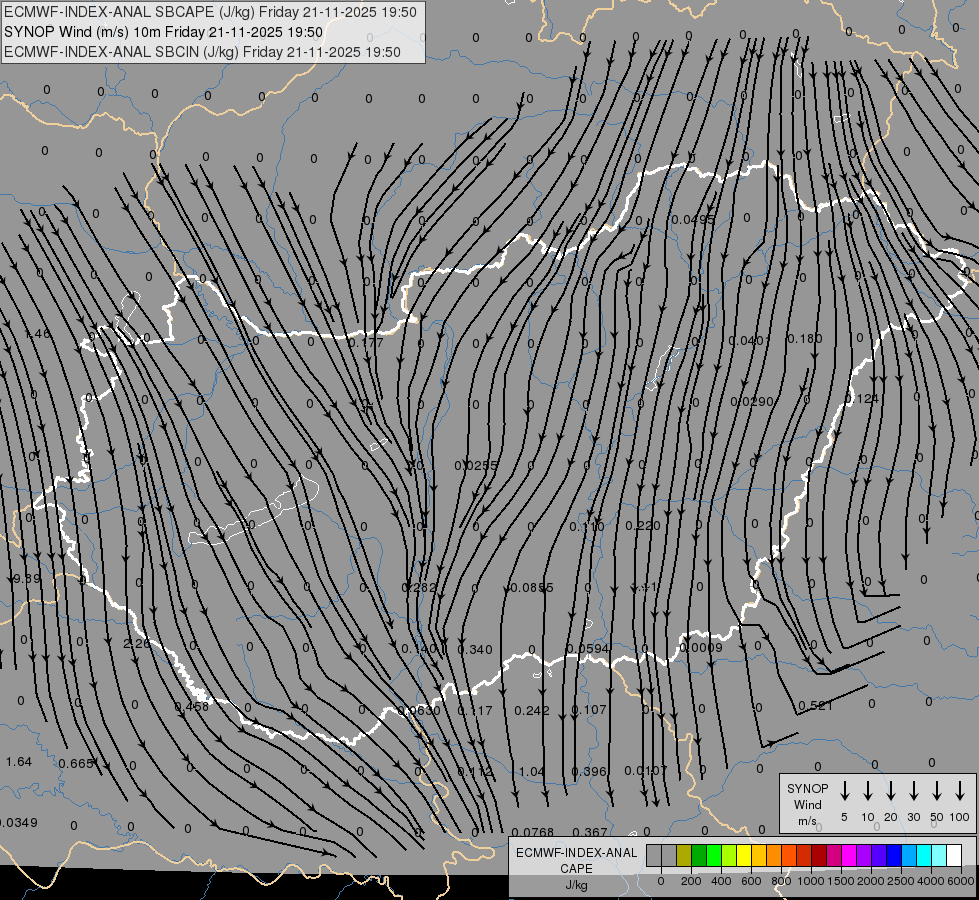This screenshot has height=900, width=979.
Task: Click the map value 0.177
Action: click(365, 342)
